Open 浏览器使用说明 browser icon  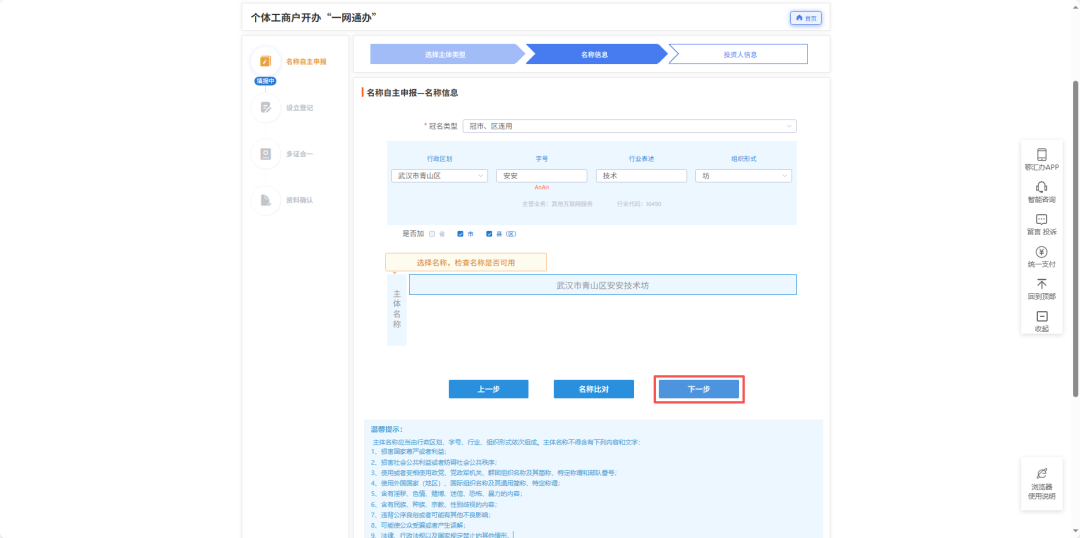[x=1041, y=473]
